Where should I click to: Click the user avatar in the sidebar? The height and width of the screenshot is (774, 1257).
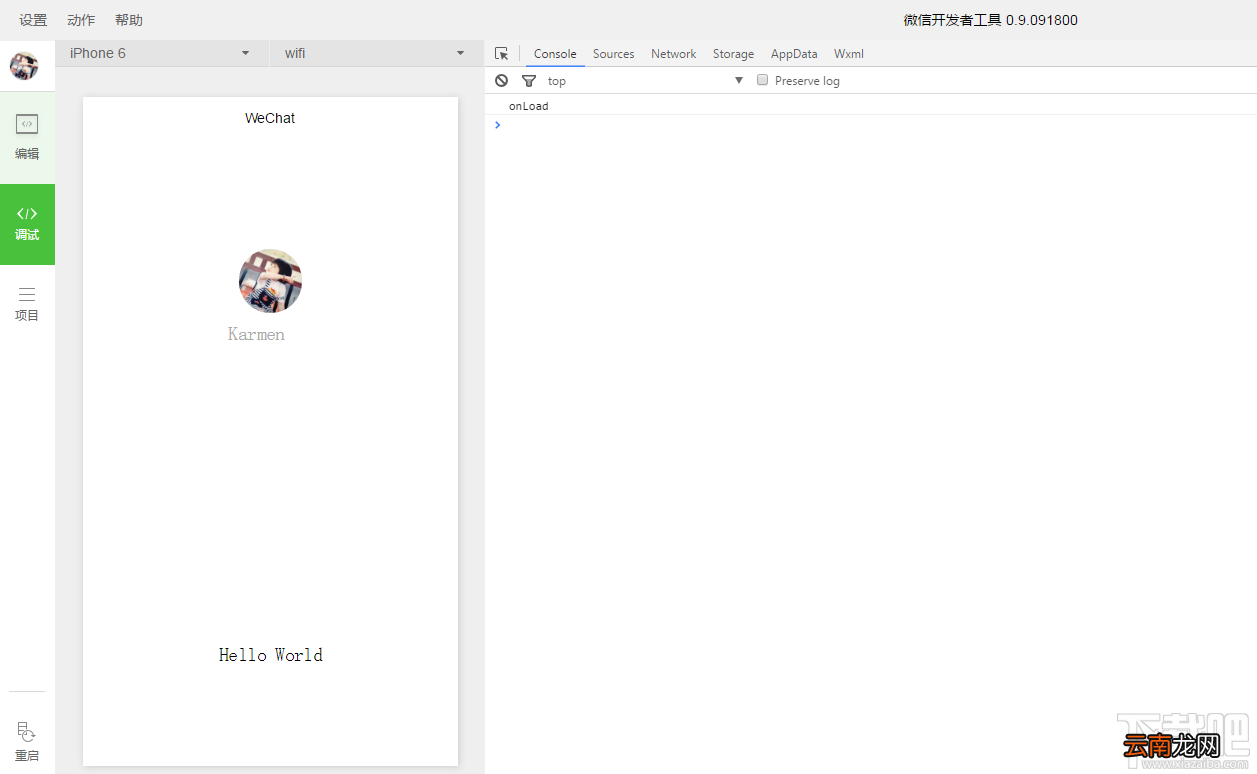(x=24, y=66)
